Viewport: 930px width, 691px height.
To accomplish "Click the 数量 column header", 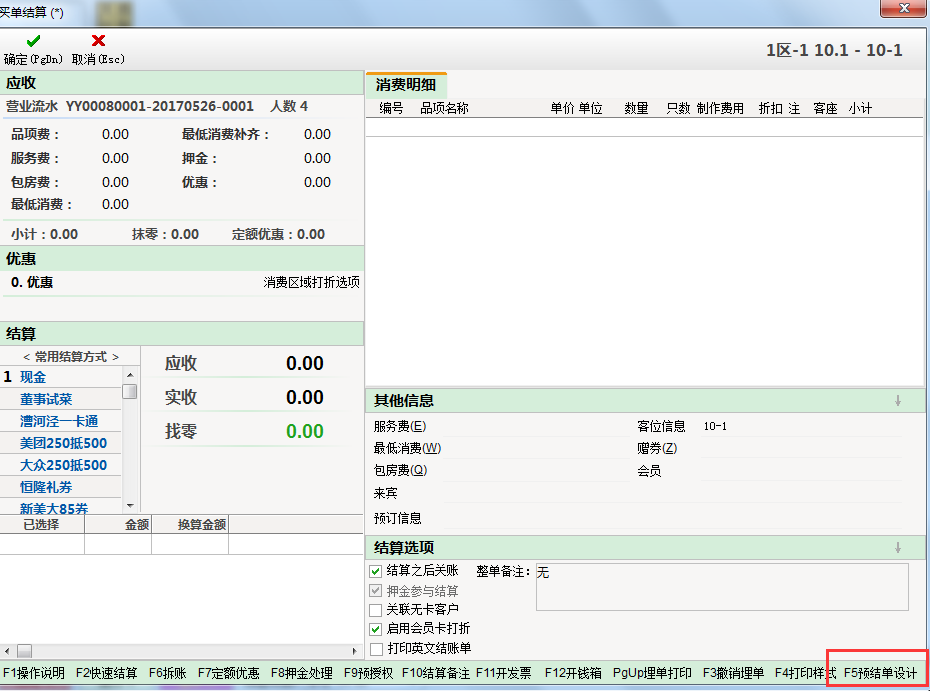I will (636, 108).
